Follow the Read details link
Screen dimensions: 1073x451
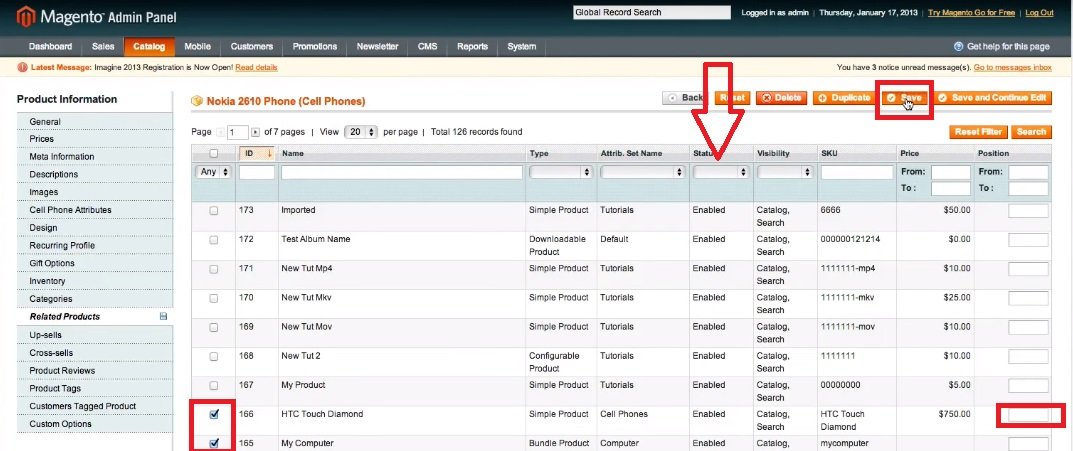(257, 68)
